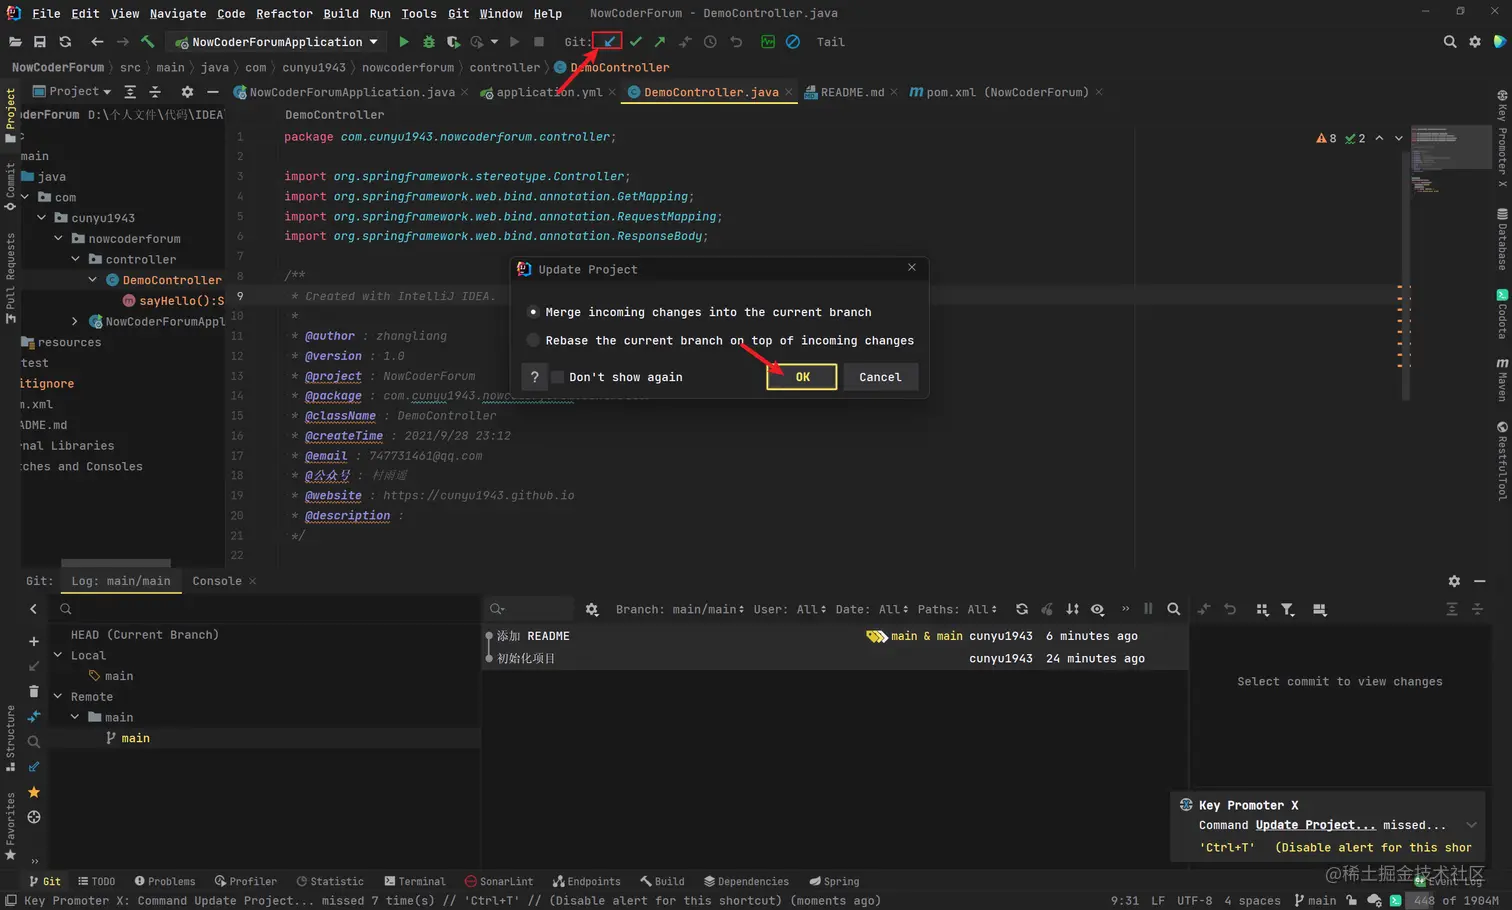1512x910 pixels.
Task: Open Project tool window settings gear
Action: point(187,91)
